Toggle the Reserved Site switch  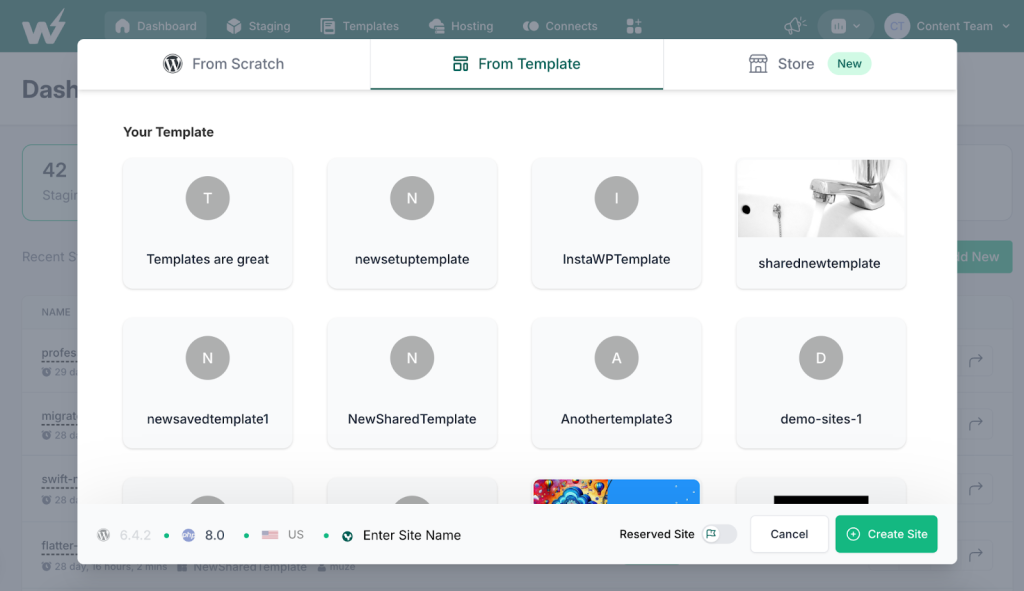719,534
